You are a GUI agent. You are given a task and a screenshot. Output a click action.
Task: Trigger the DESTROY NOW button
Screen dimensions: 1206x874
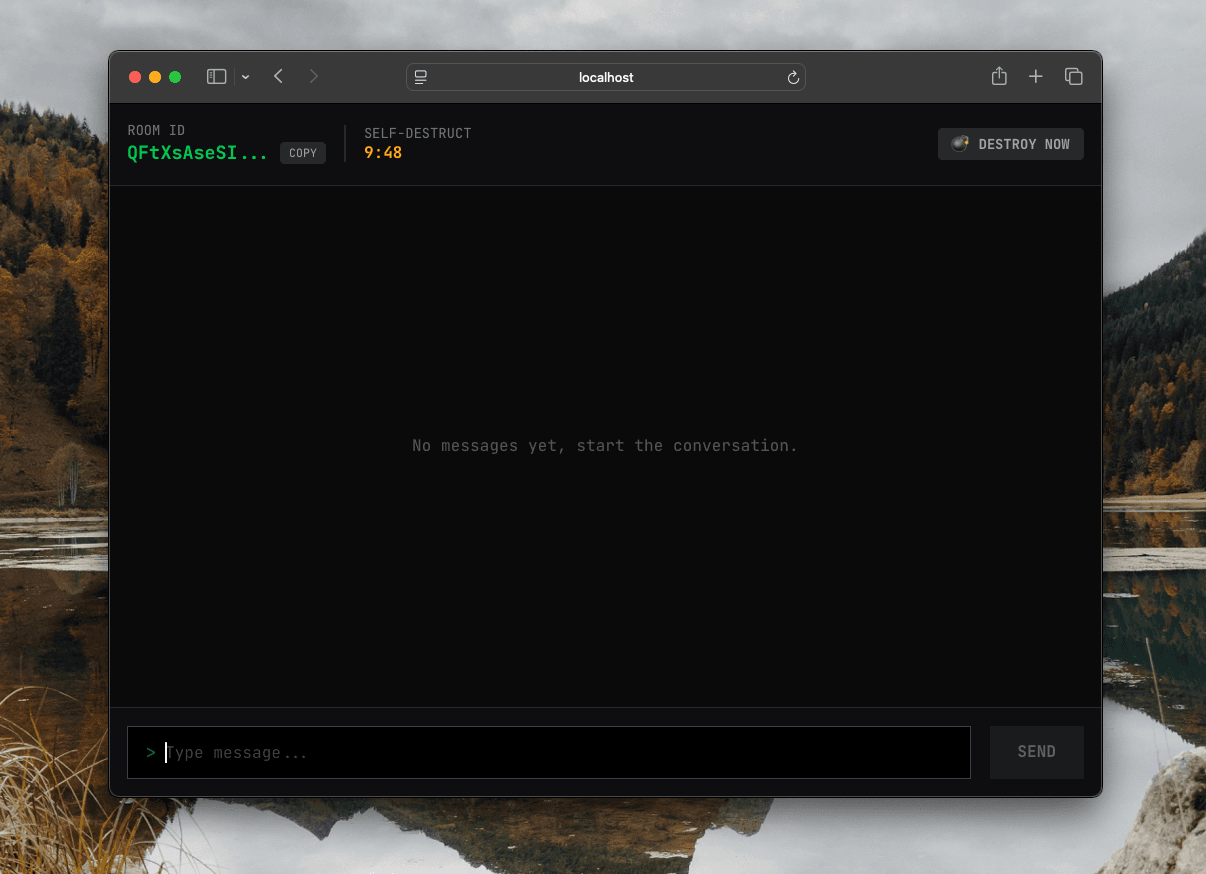pyautogui.click(x=1010, y=143)
